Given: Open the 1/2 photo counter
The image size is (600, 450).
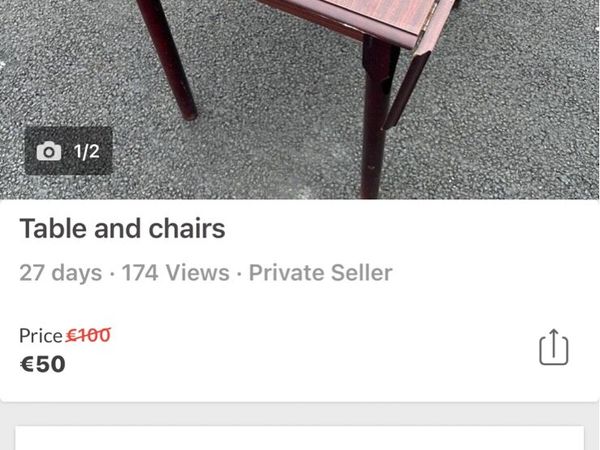Looking at the screenshot, I should (x=68, y=151).
